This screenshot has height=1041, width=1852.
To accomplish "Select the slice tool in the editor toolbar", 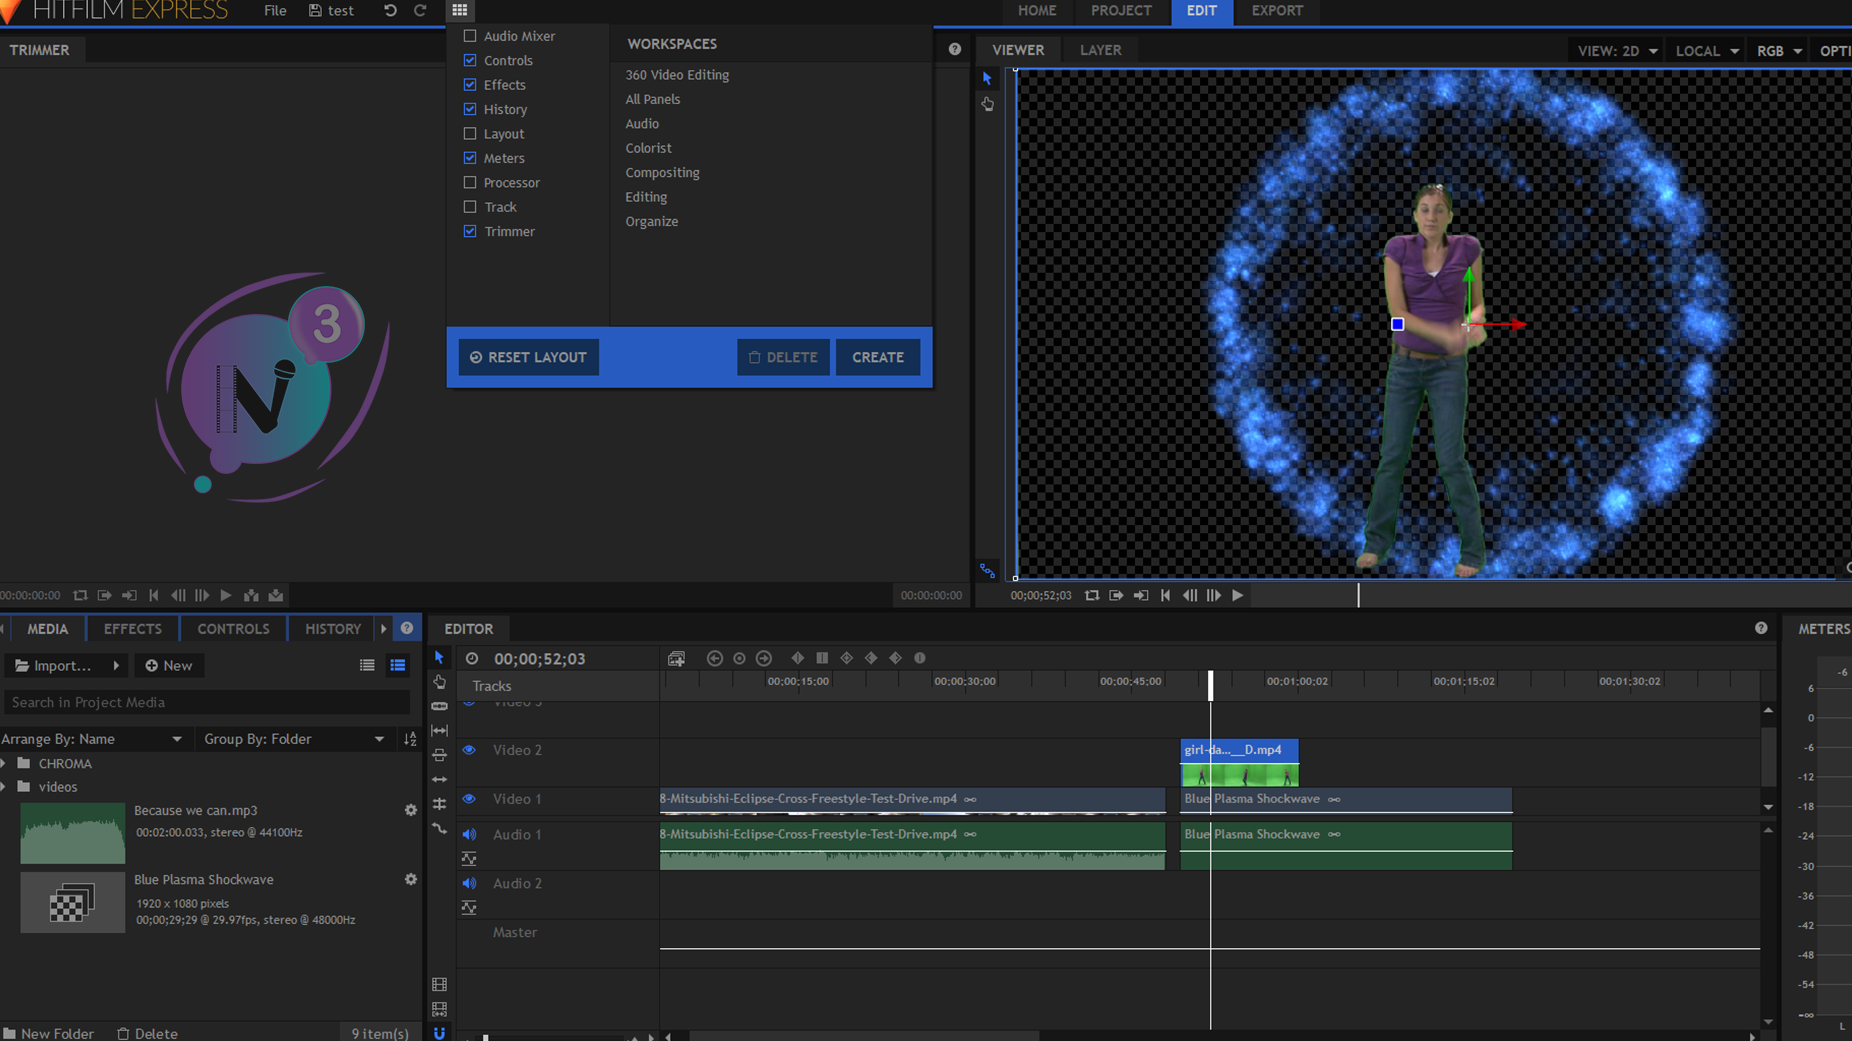I will [x=439, y=706].
